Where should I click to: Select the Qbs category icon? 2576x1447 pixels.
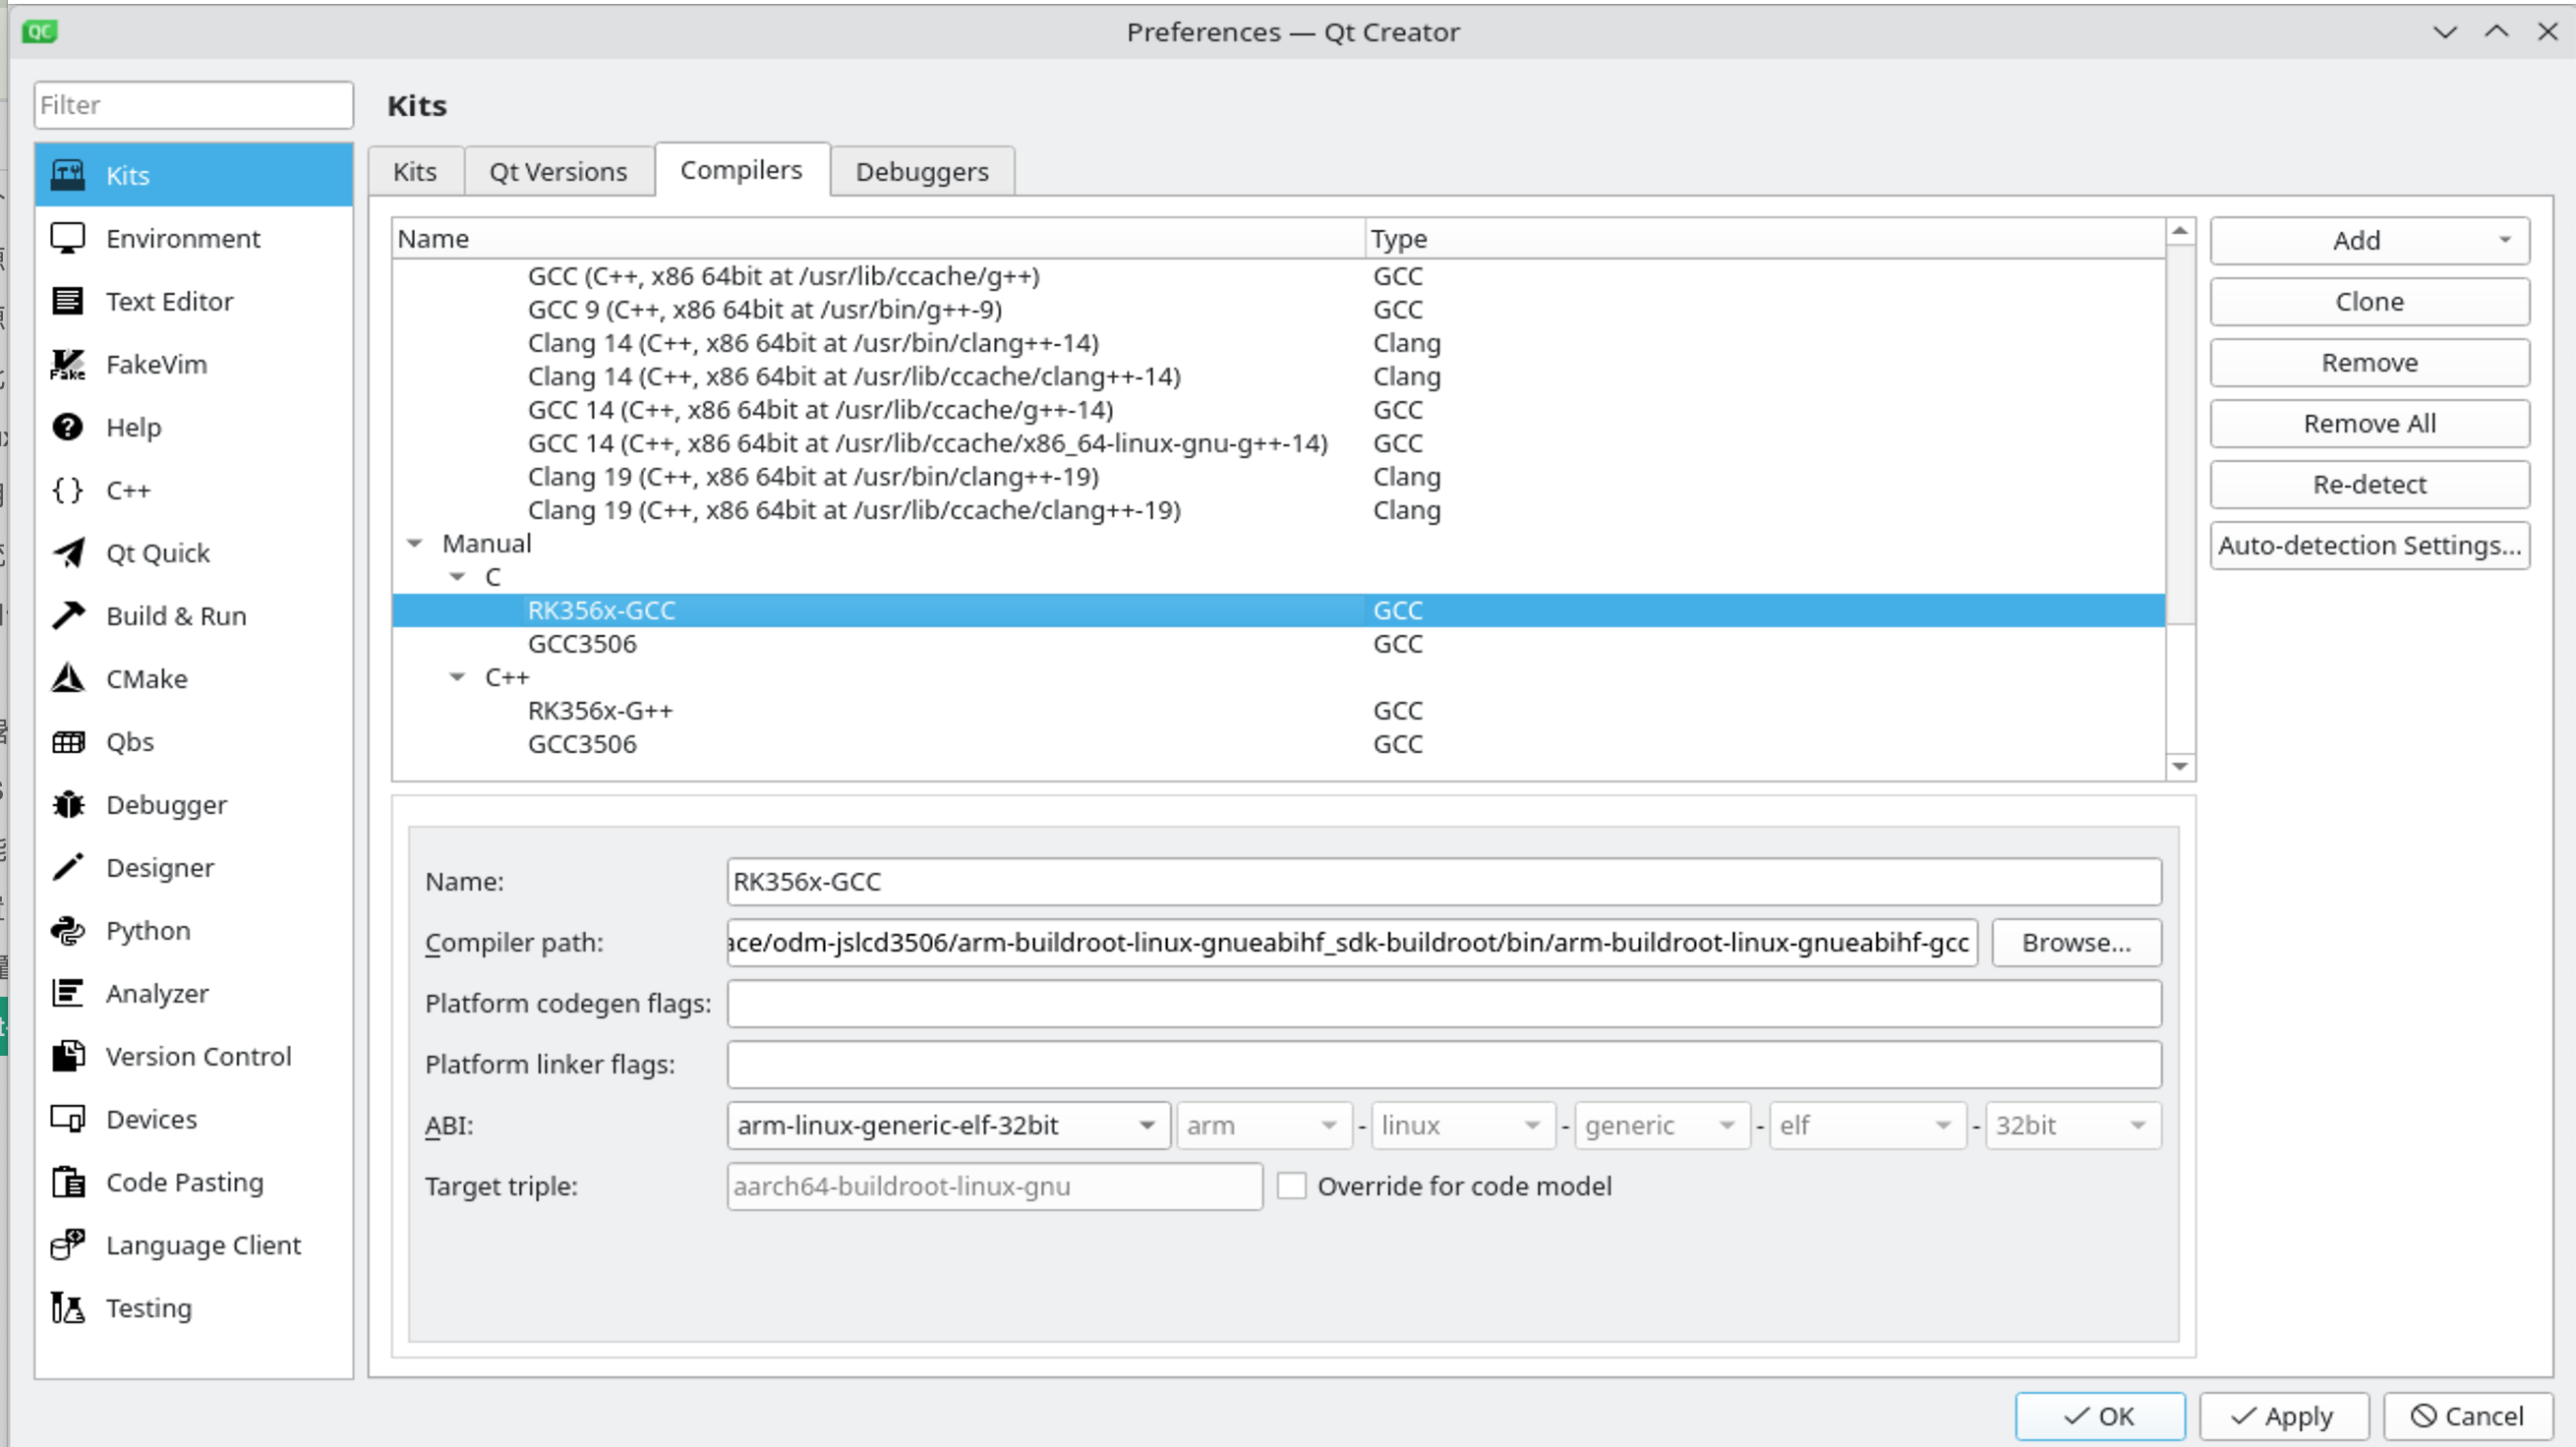(x=68, y=742)
